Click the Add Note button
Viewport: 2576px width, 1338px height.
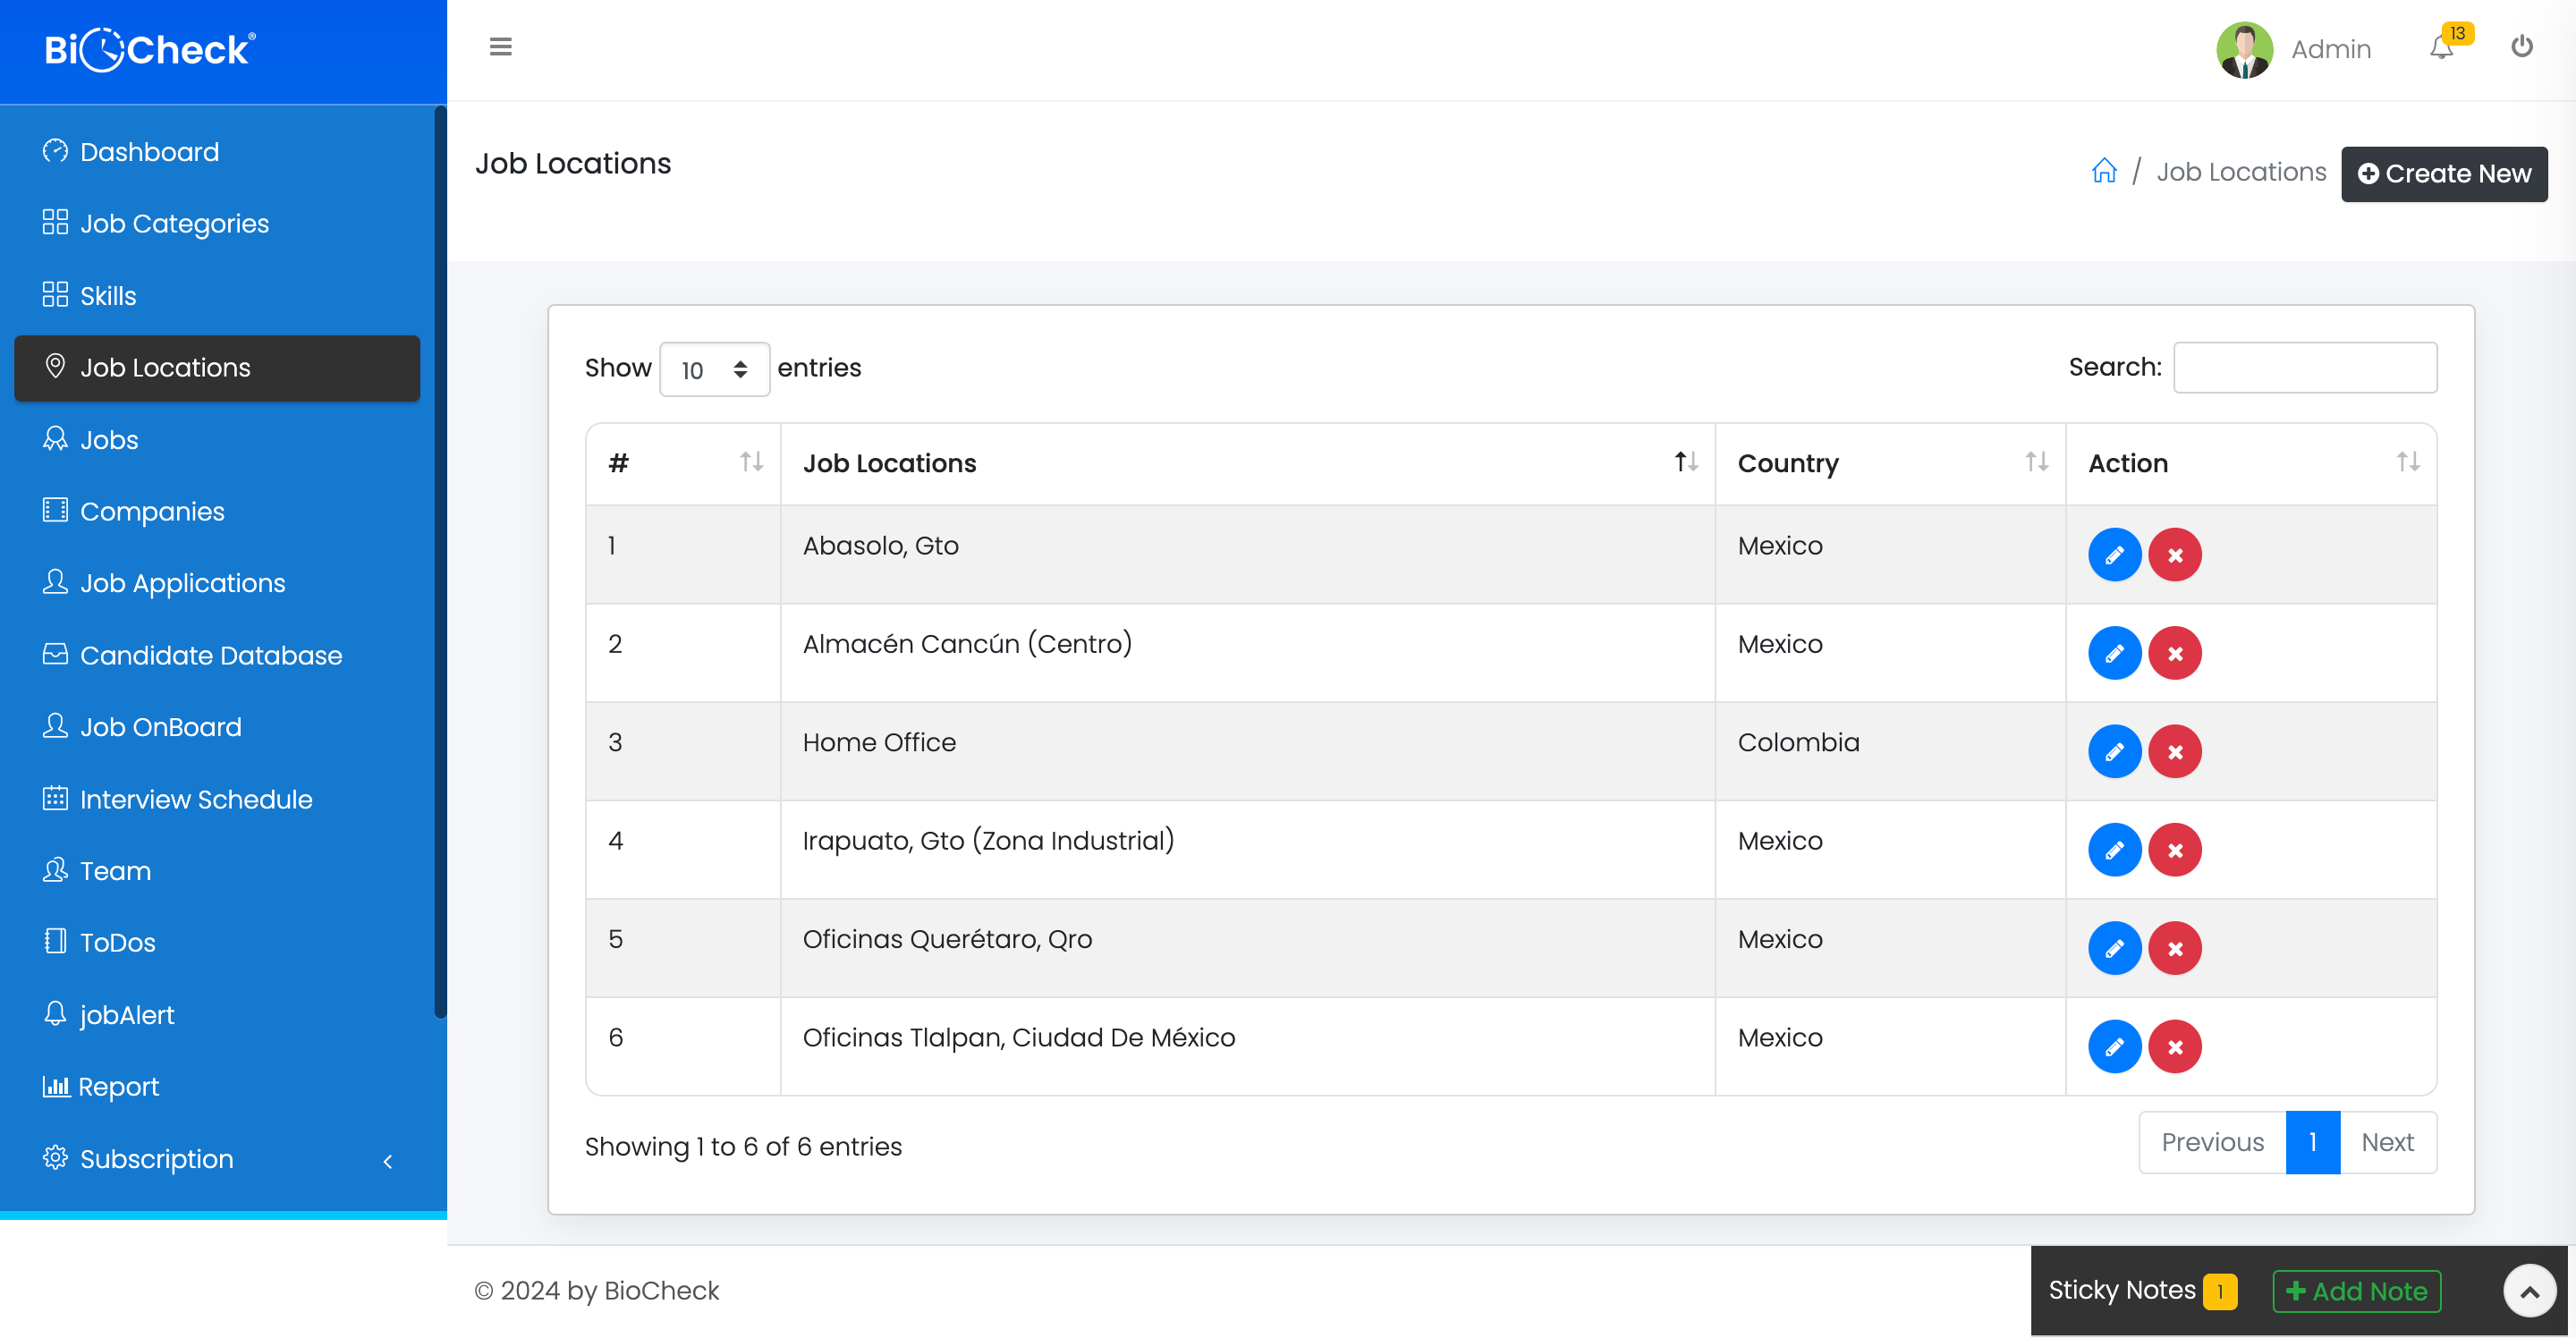[2356, 1291]
